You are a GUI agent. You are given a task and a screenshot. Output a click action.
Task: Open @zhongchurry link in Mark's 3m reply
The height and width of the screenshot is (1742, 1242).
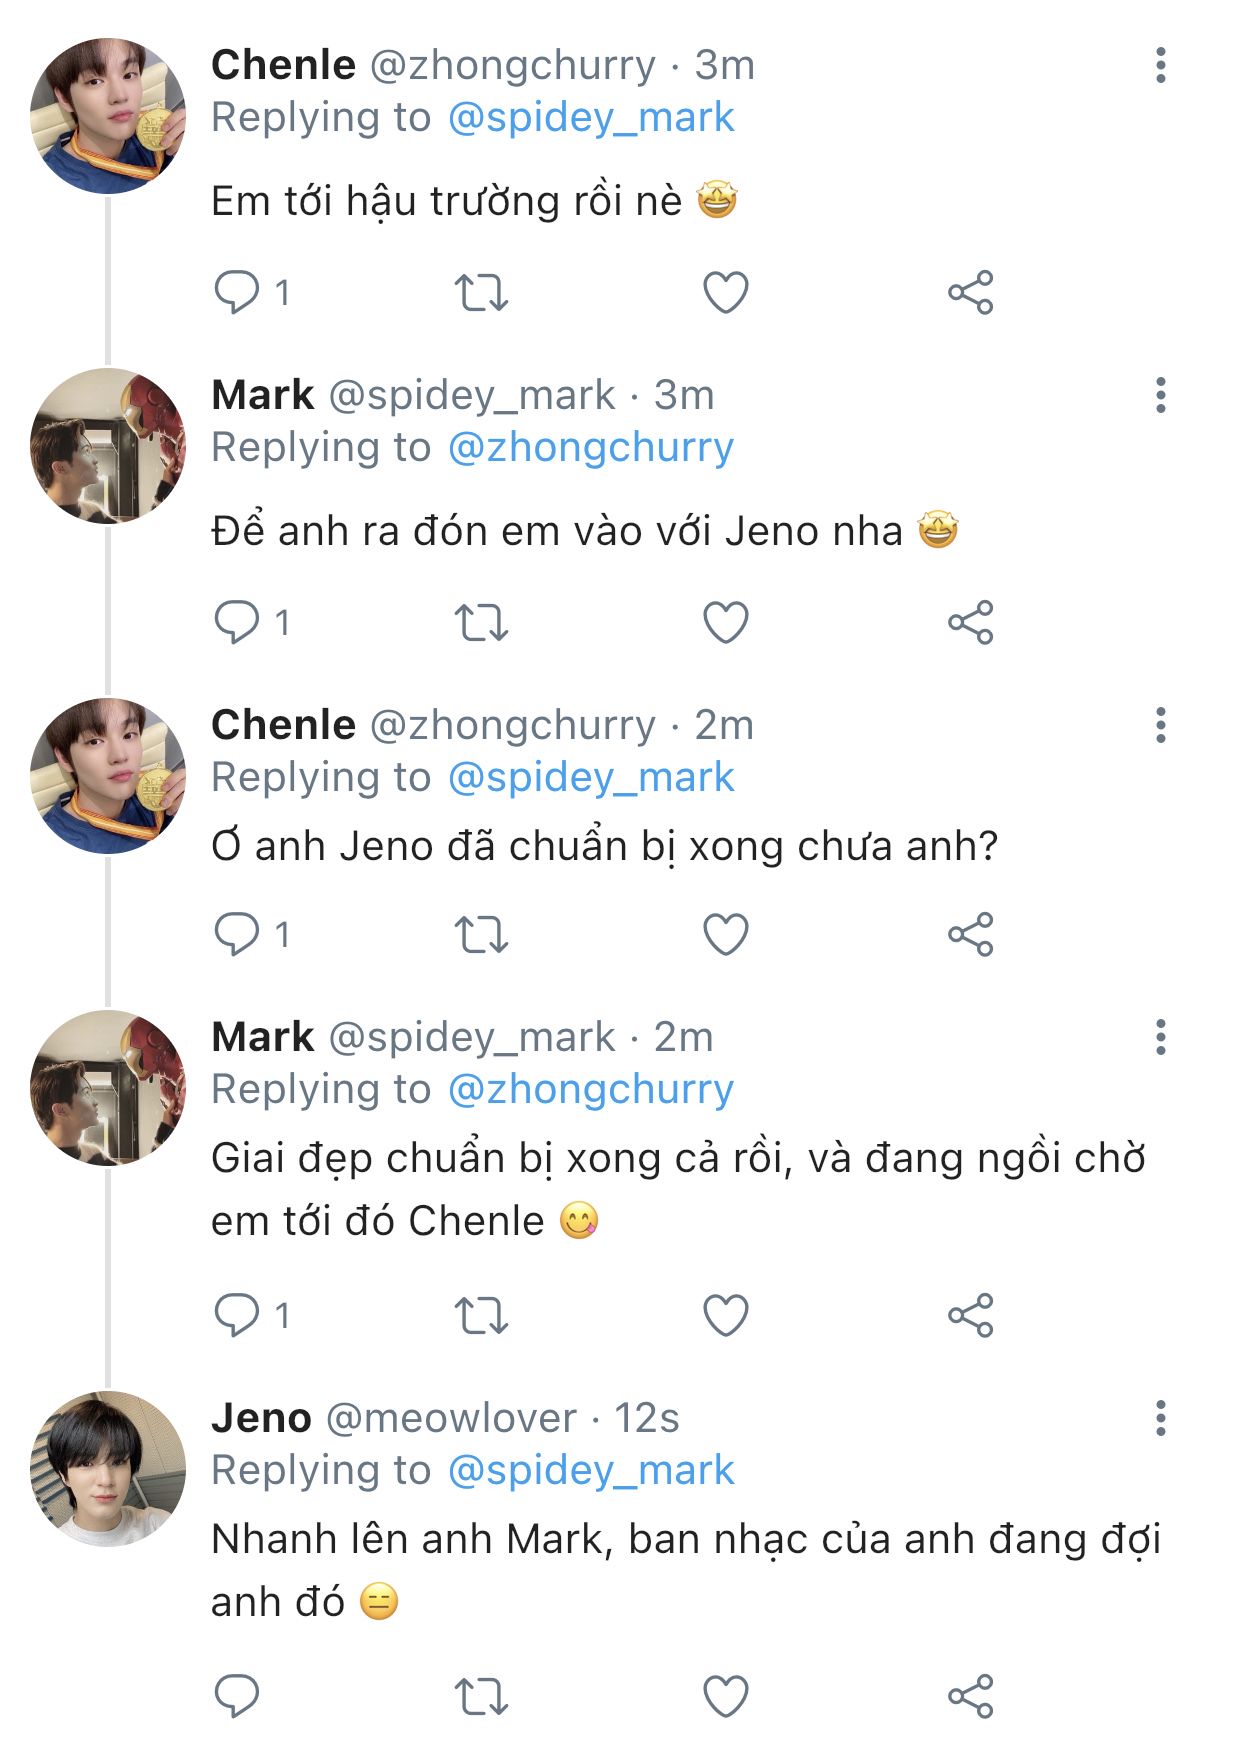point(591,447)
